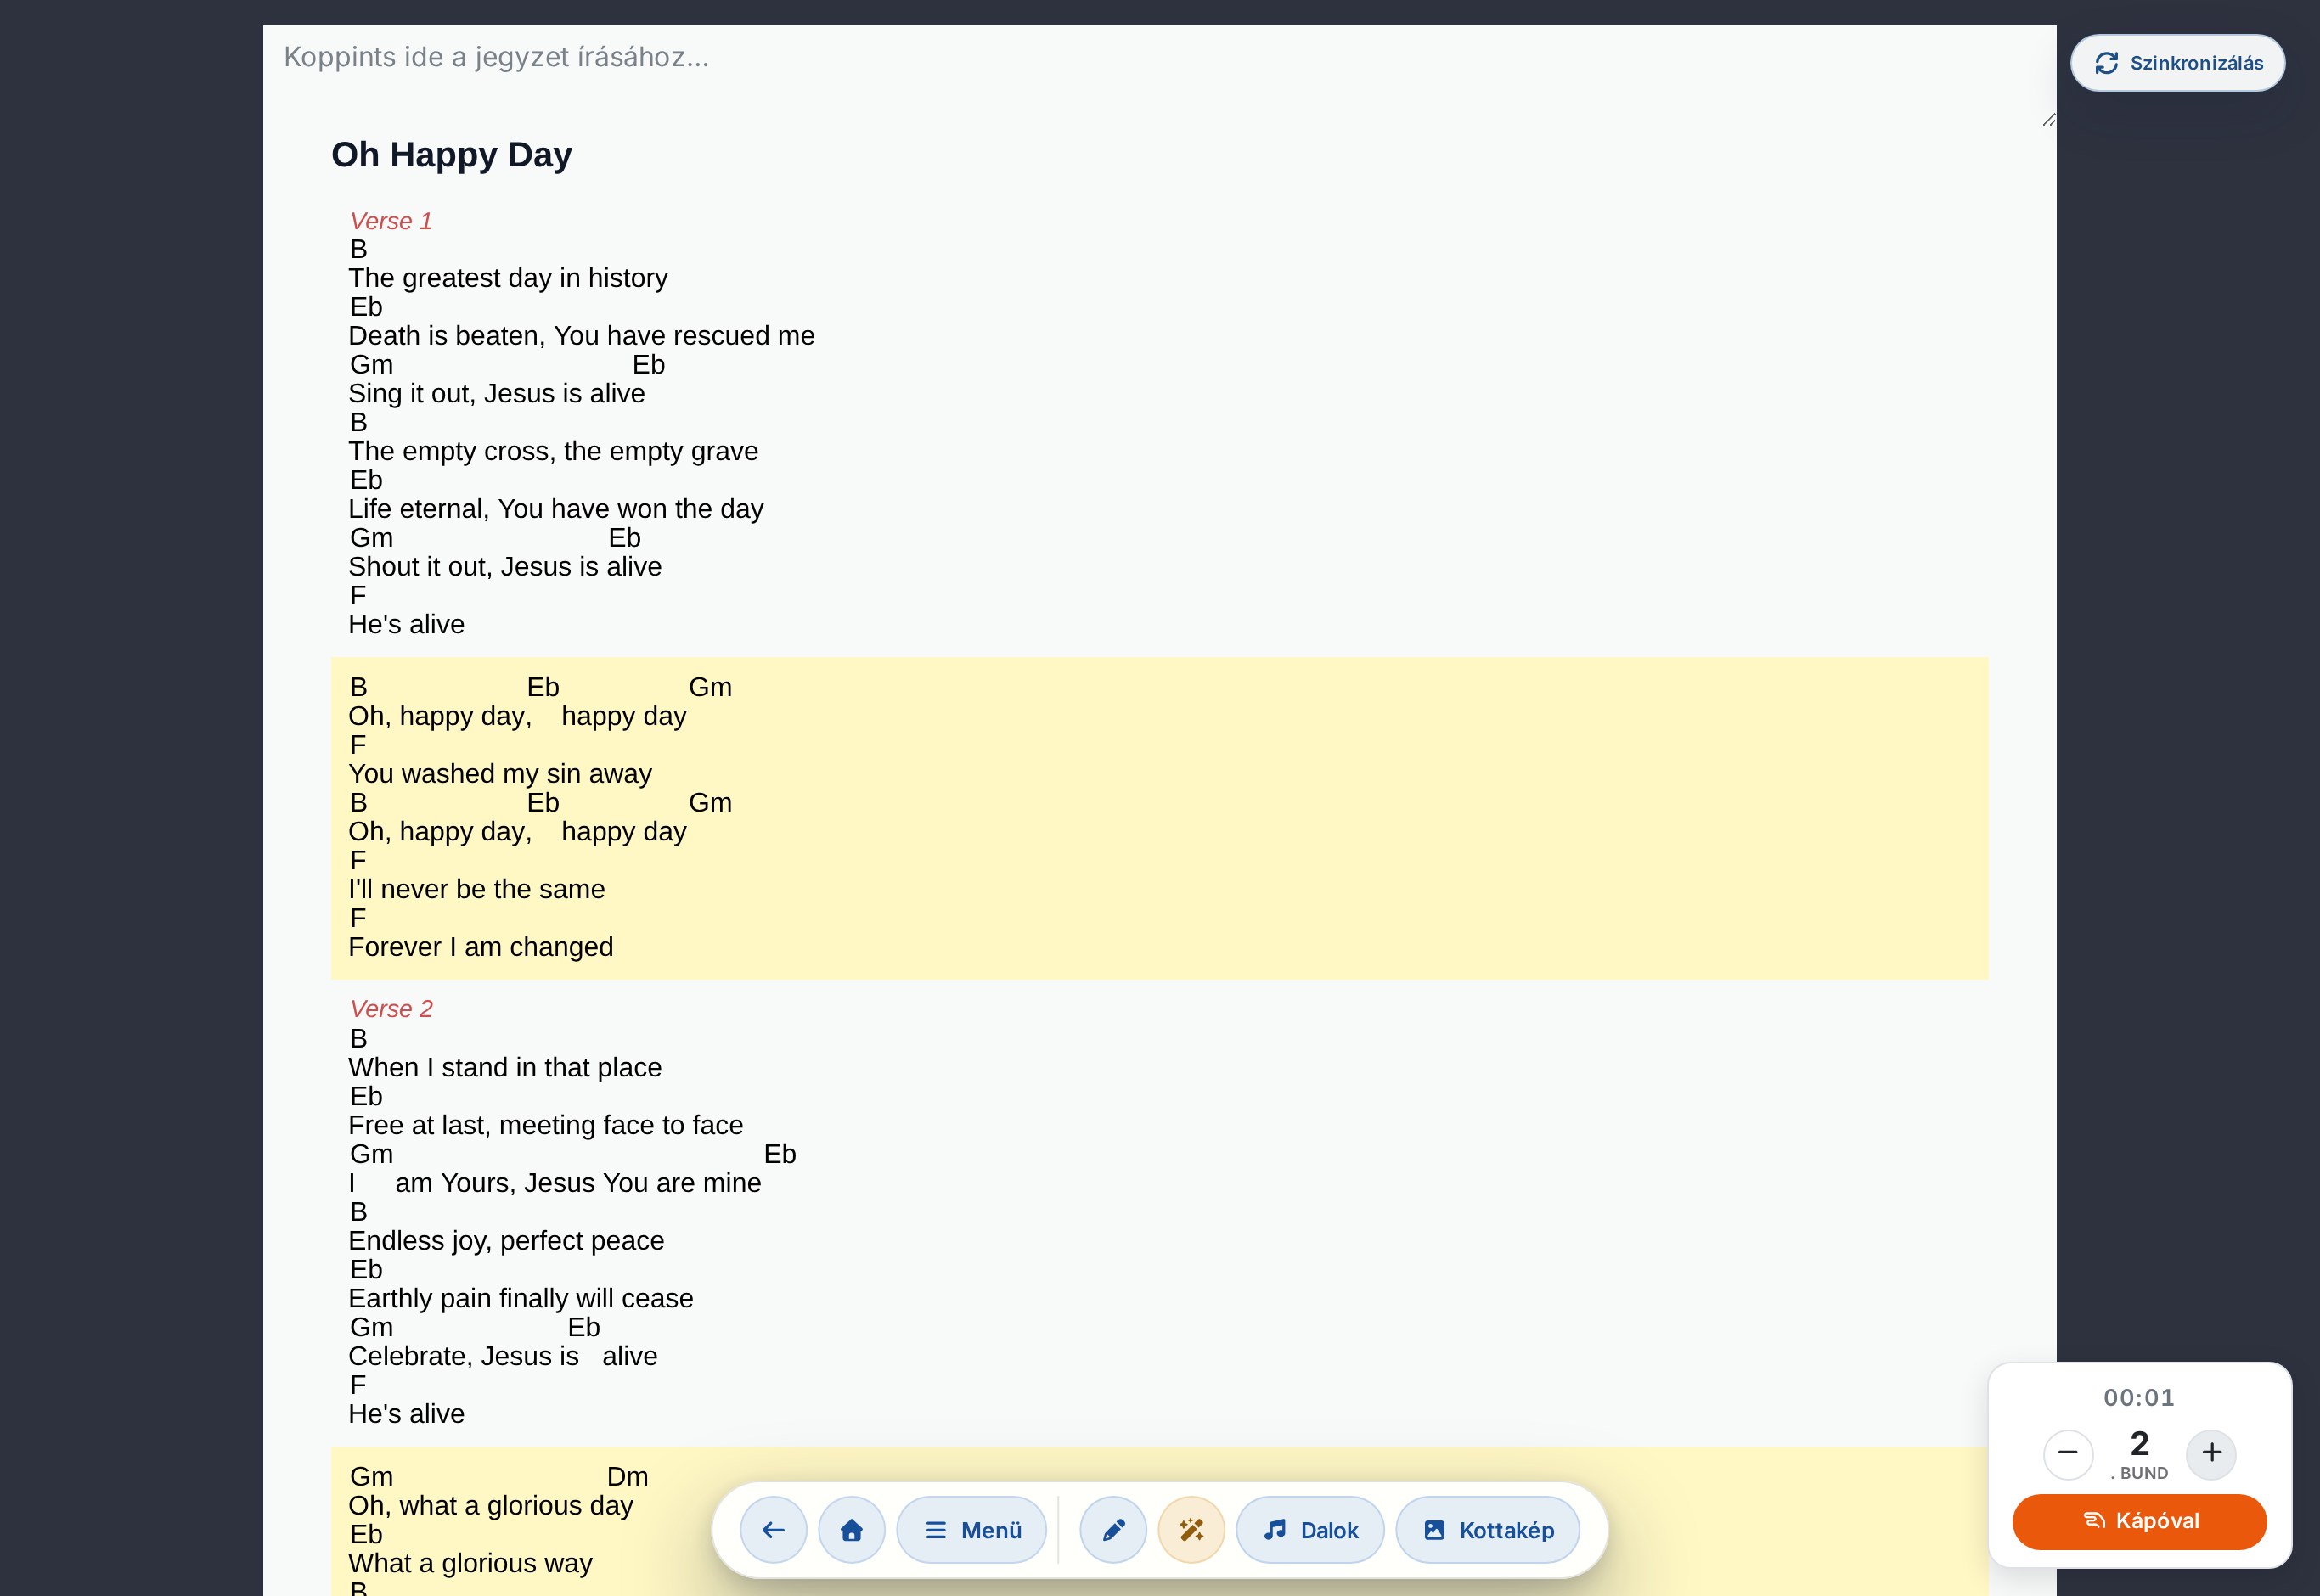Click lyric 'Life eternal, You have won the day'
2320x1596 pixels.
click(556, 509)
